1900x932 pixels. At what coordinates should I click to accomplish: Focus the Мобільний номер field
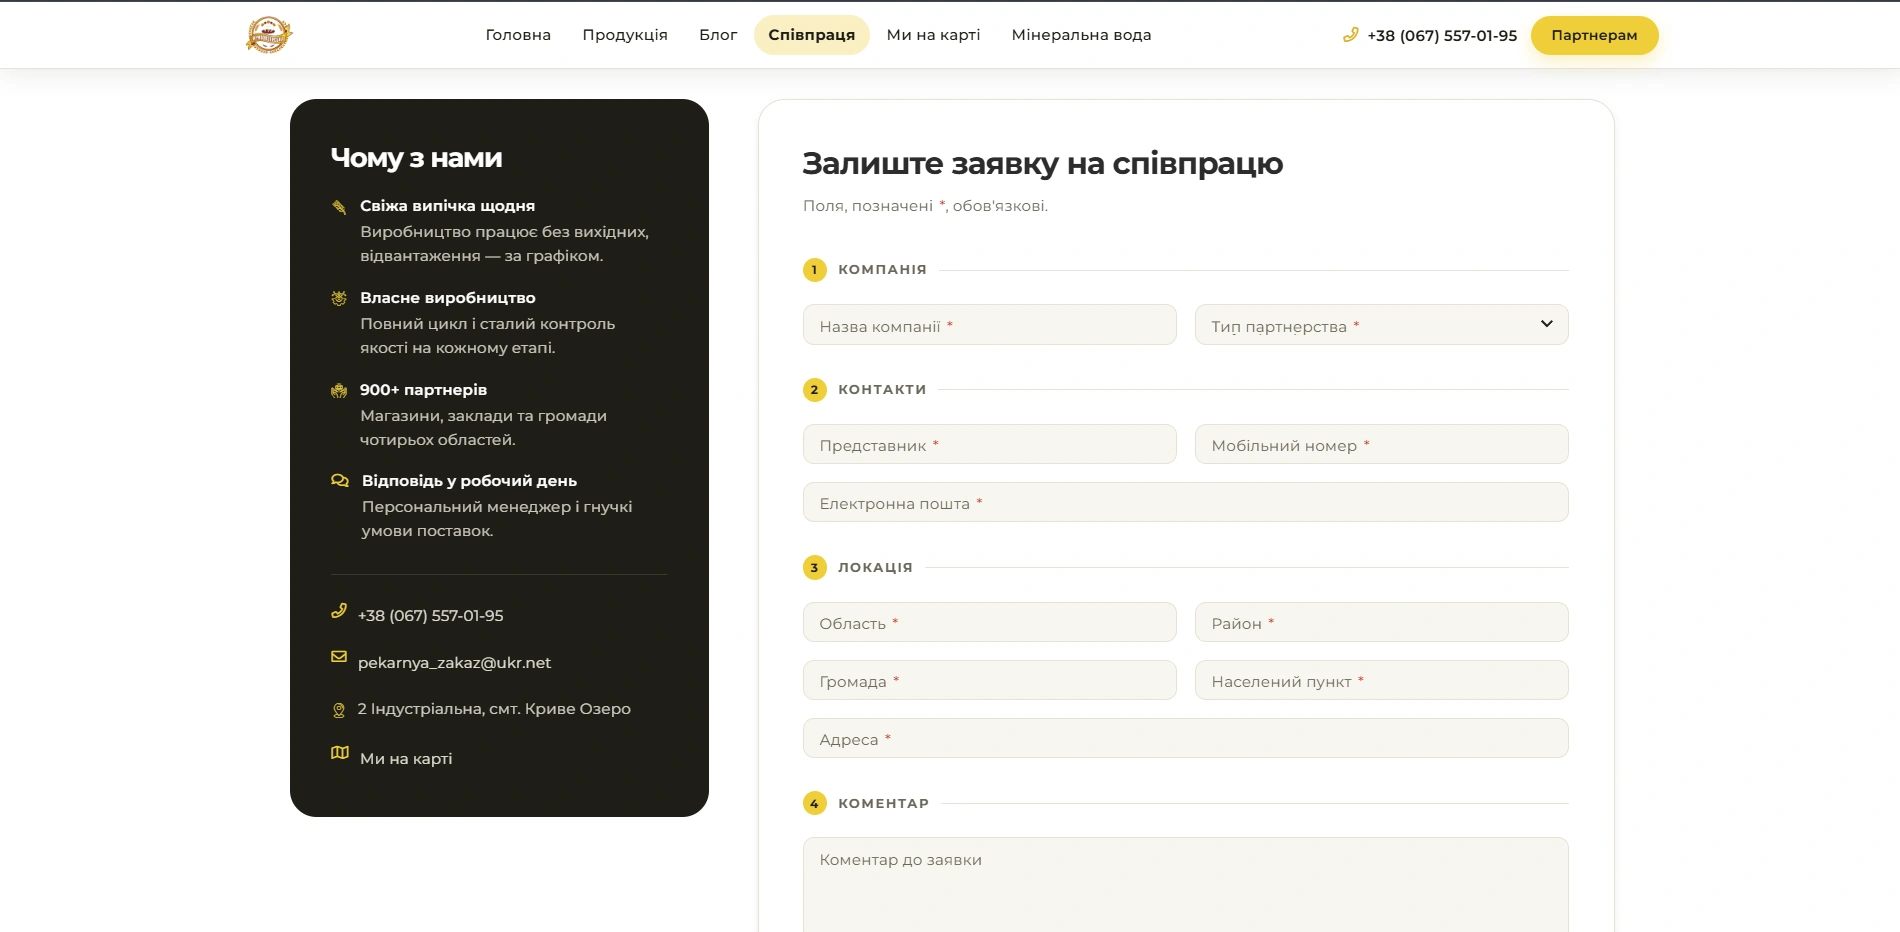tap(1381, 444)
